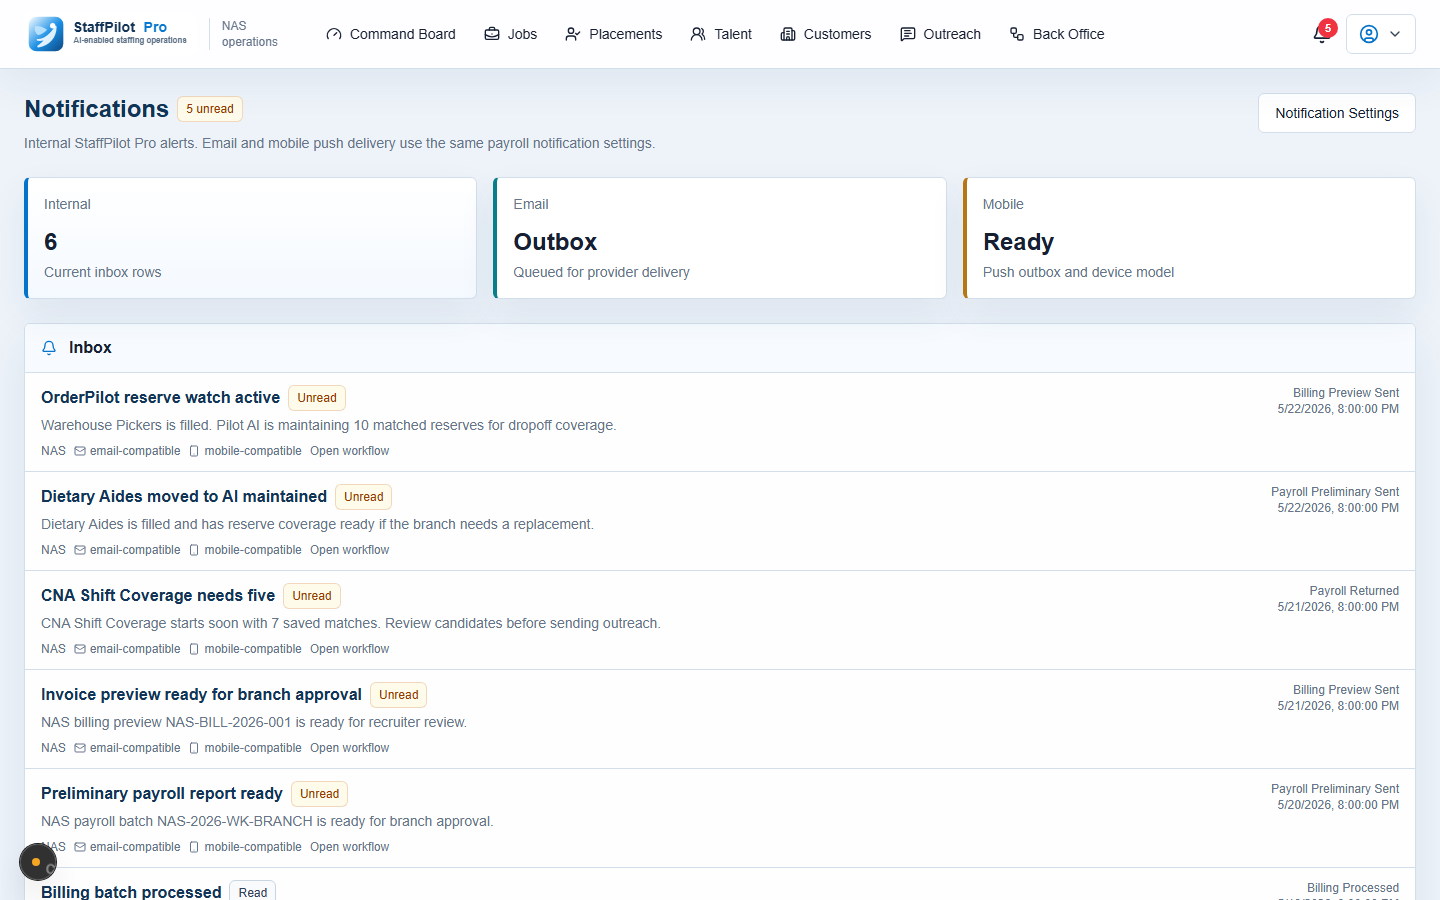The width and height of the screenshot is (1440, 900).
Task: Open the Back Office section
Action: 1057,34
